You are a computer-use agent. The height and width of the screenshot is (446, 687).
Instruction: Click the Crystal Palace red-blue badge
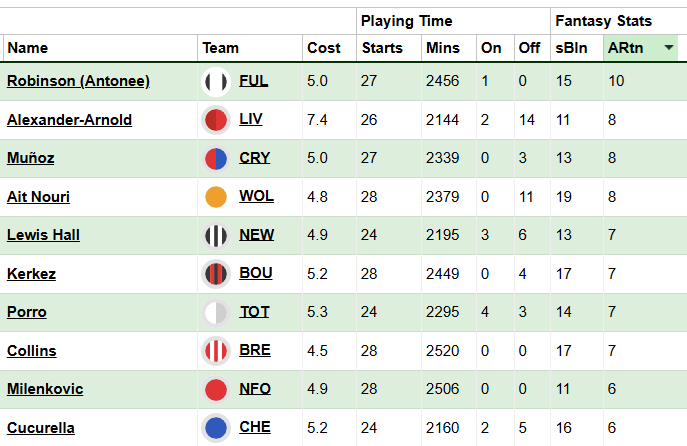216,158
